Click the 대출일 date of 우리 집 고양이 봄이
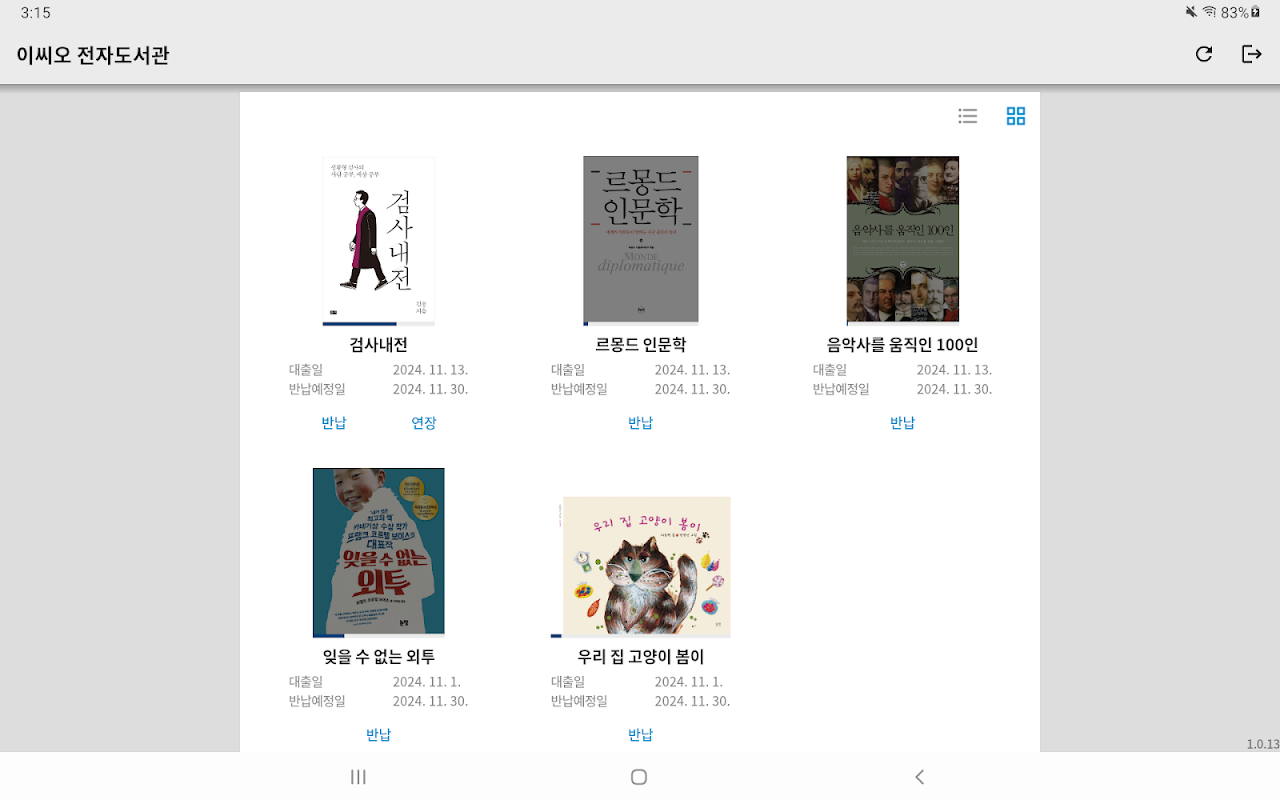This screenshot has height=800, width=1280. pos(688,682)
